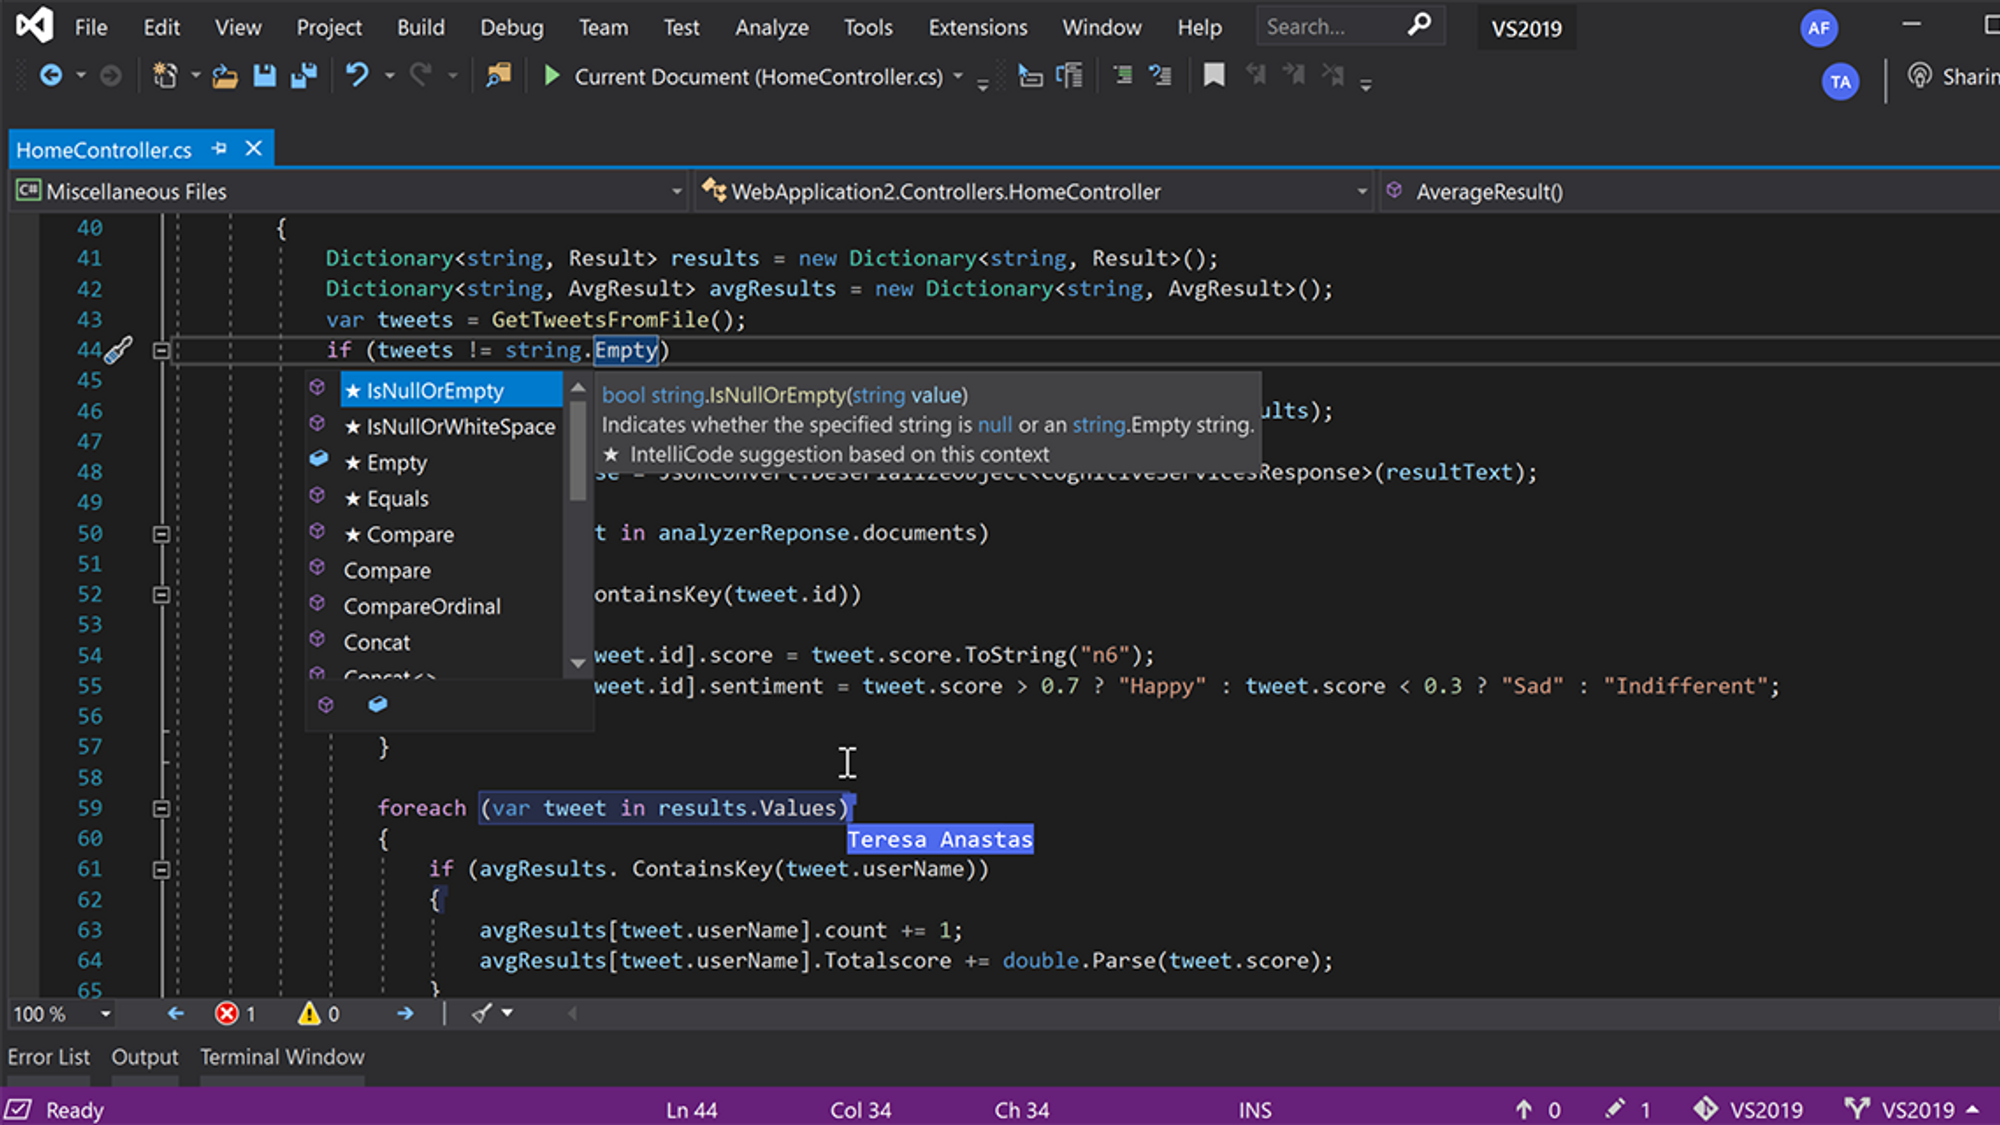This screenshot has height=1125, width=2000.
Task: Open the Debug menu
Action: (x=511, y=27)
